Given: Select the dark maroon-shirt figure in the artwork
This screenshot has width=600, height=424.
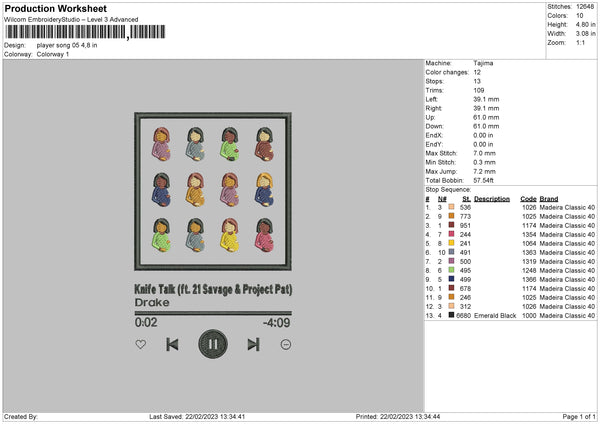Looking at the screenshot, I should click(264, 144).
